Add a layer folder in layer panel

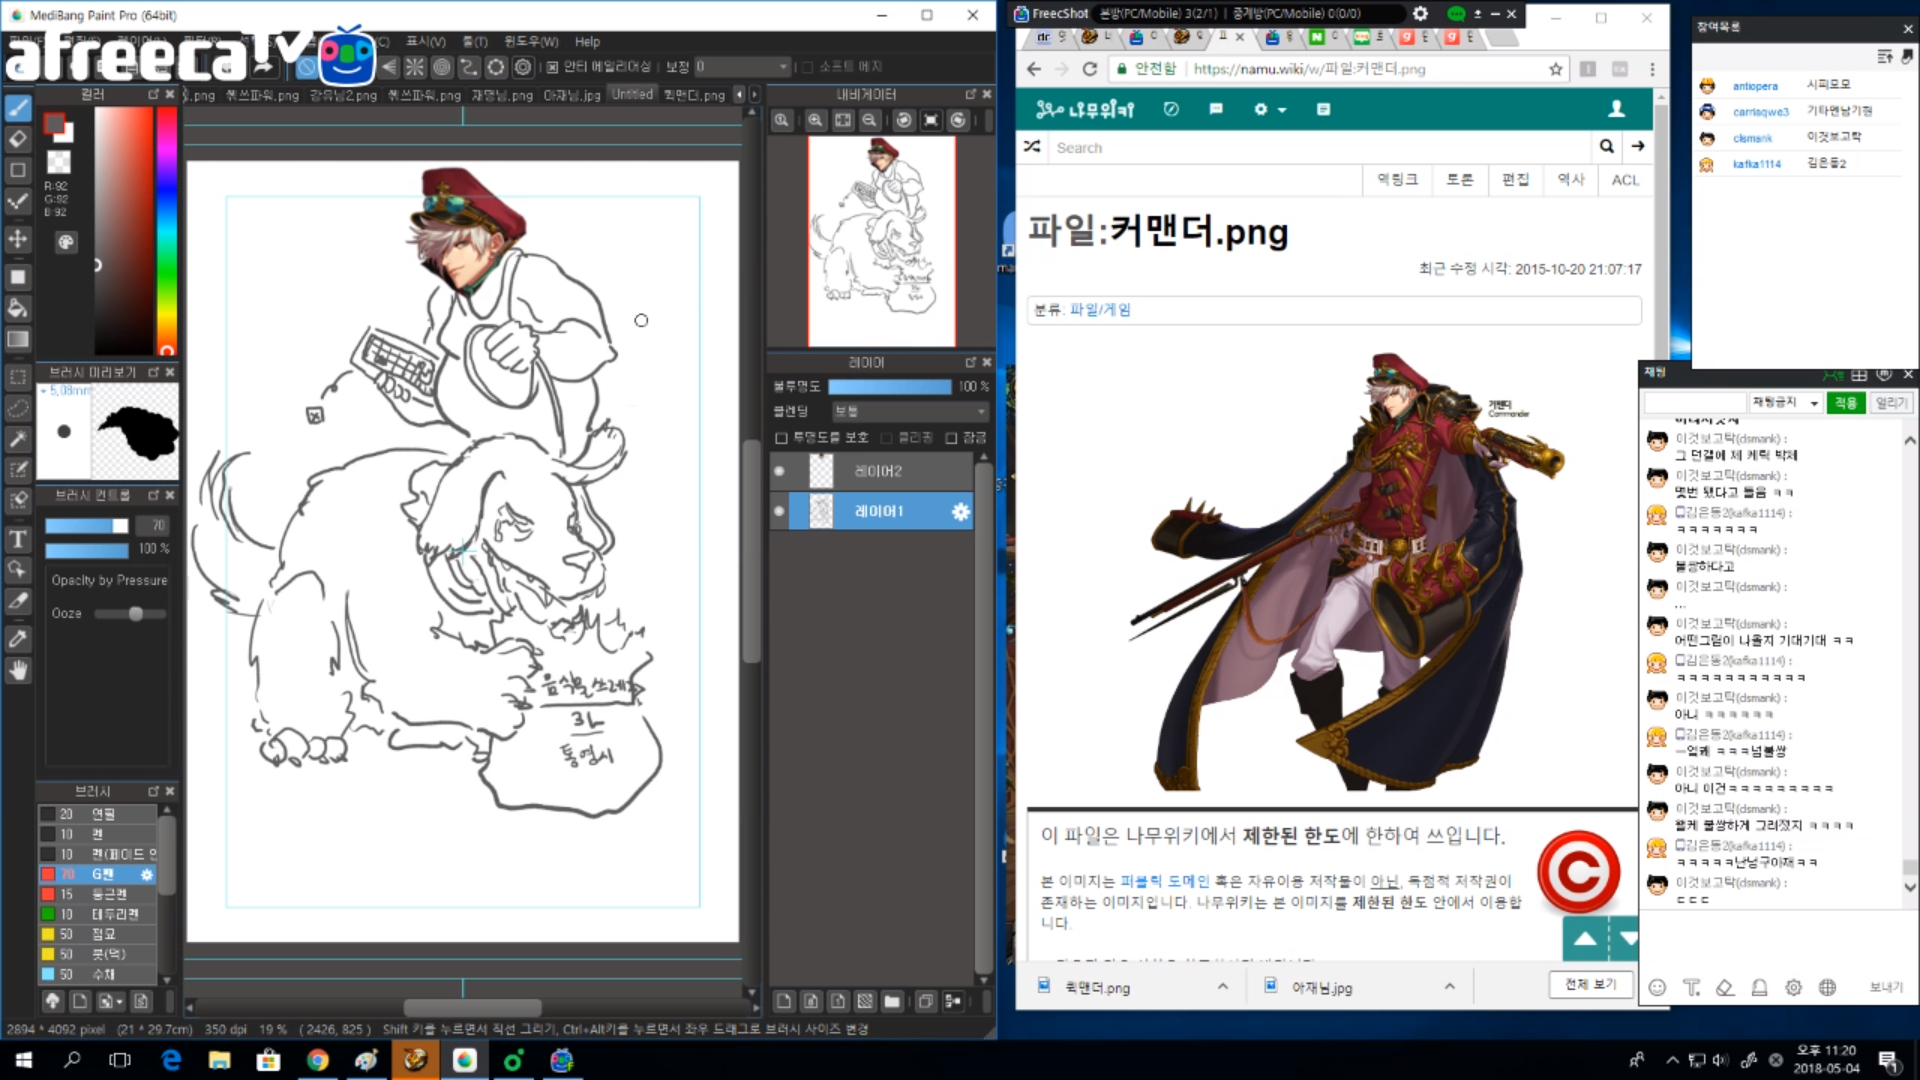[892, 1001]
